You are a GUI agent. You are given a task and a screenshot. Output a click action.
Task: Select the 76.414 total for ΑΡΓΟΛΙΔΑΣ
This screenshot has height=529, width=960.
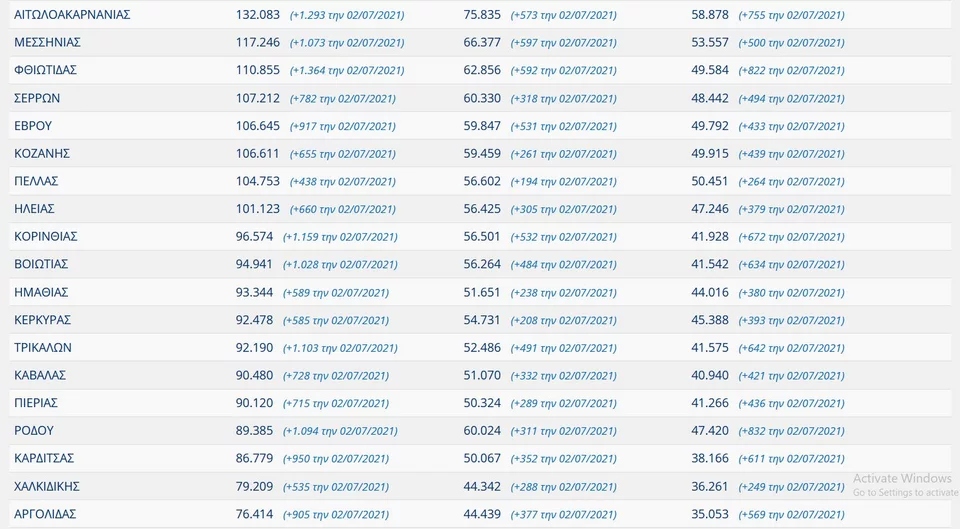tap(257, 514)
